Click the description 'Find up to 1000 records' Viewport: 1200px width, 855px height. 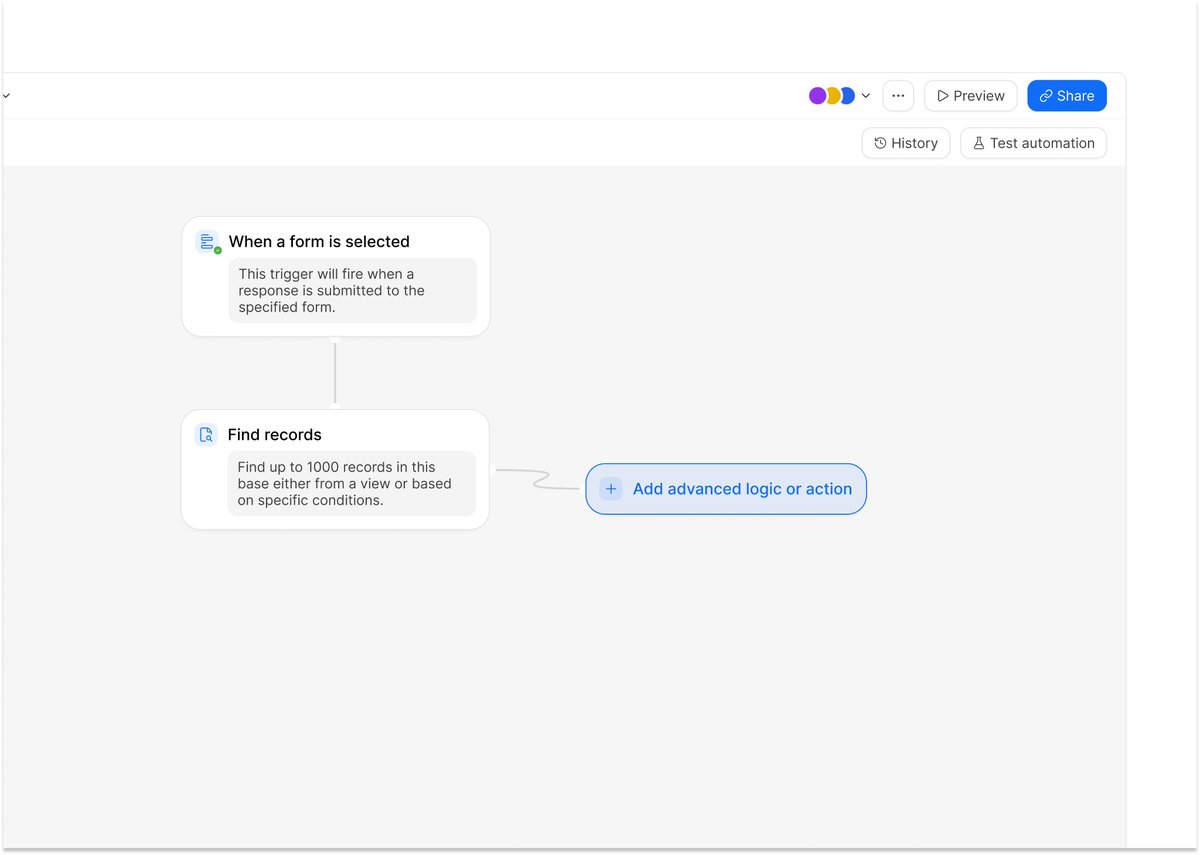point(352,484)
